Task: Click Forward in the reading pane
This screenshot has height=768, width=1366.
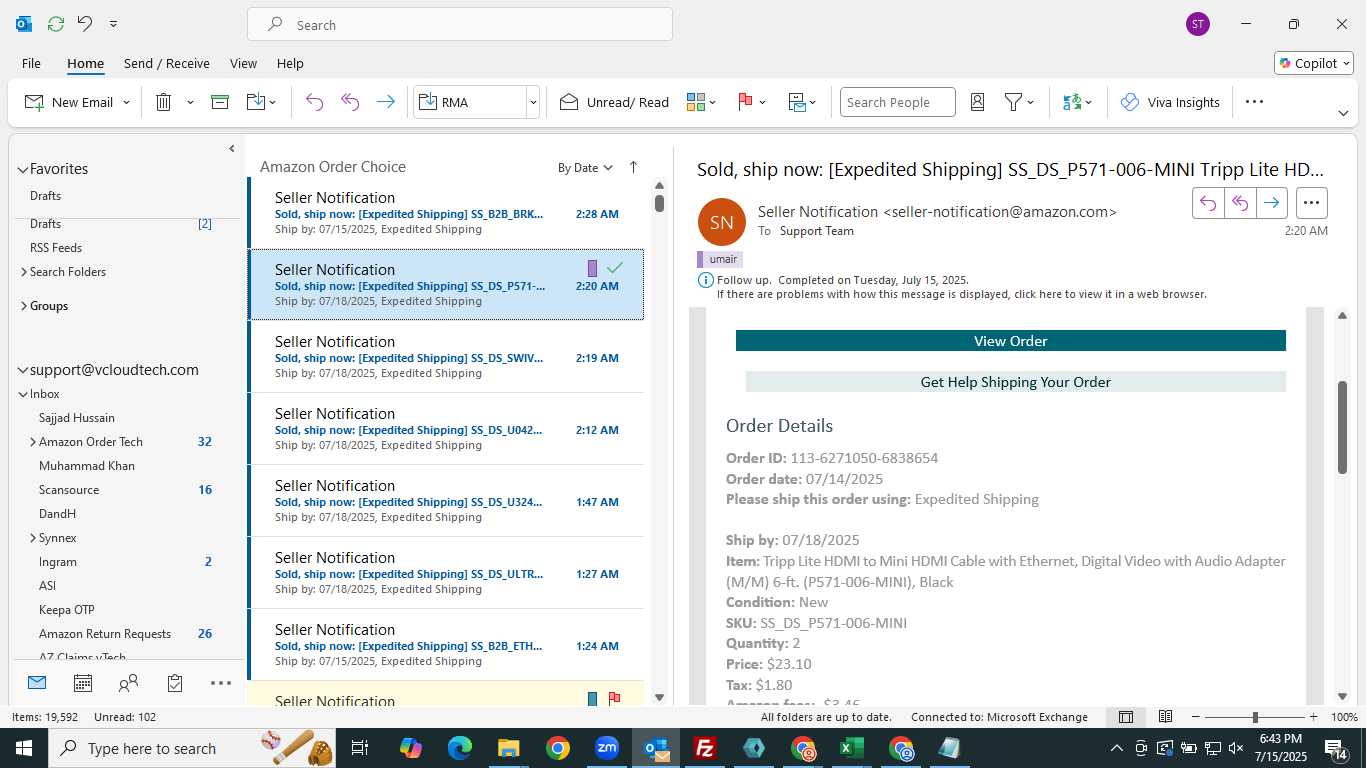Action: point(1271,203)
